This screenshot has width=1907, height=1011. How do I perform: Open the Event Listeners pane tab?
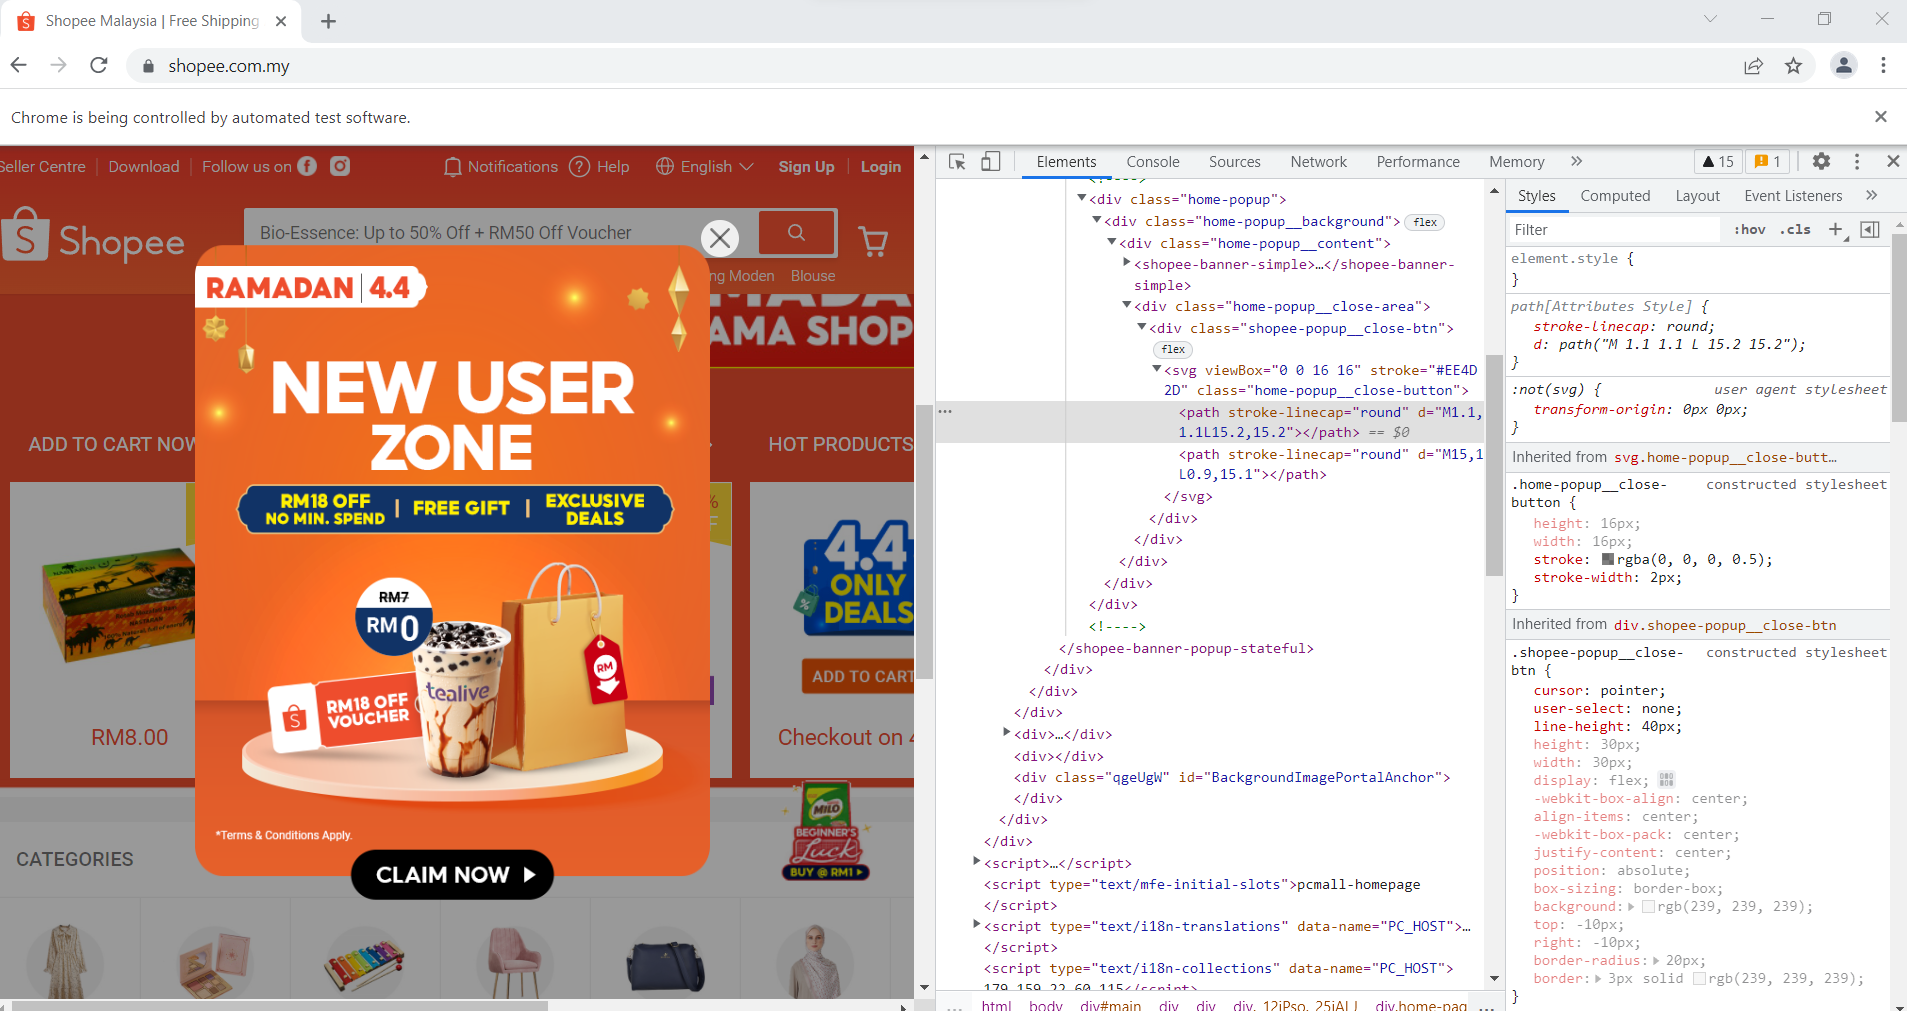click(1793, 196)
